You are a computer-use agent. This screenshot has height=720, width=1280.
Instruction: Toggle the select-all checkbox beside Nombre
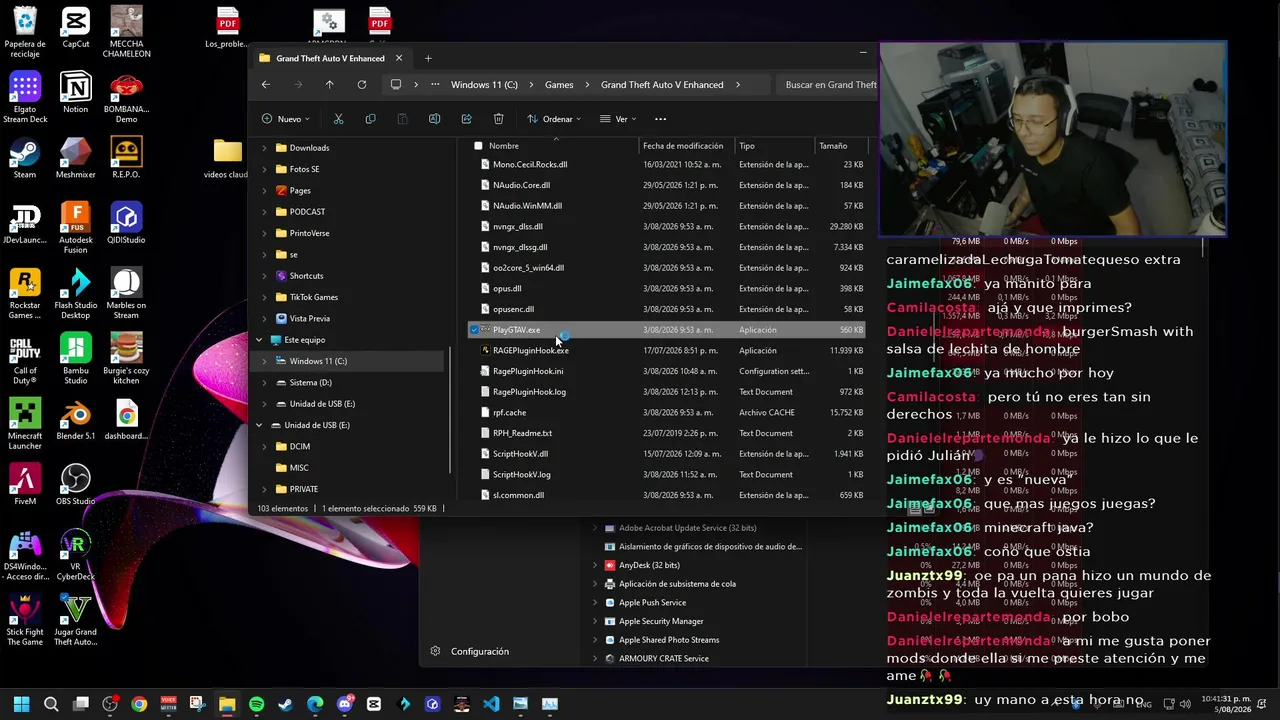tap(478, 146)
